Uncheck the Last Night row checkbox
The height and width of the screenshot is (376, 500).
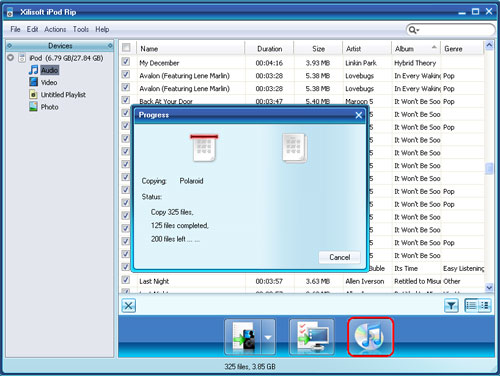tap(126, 280)
